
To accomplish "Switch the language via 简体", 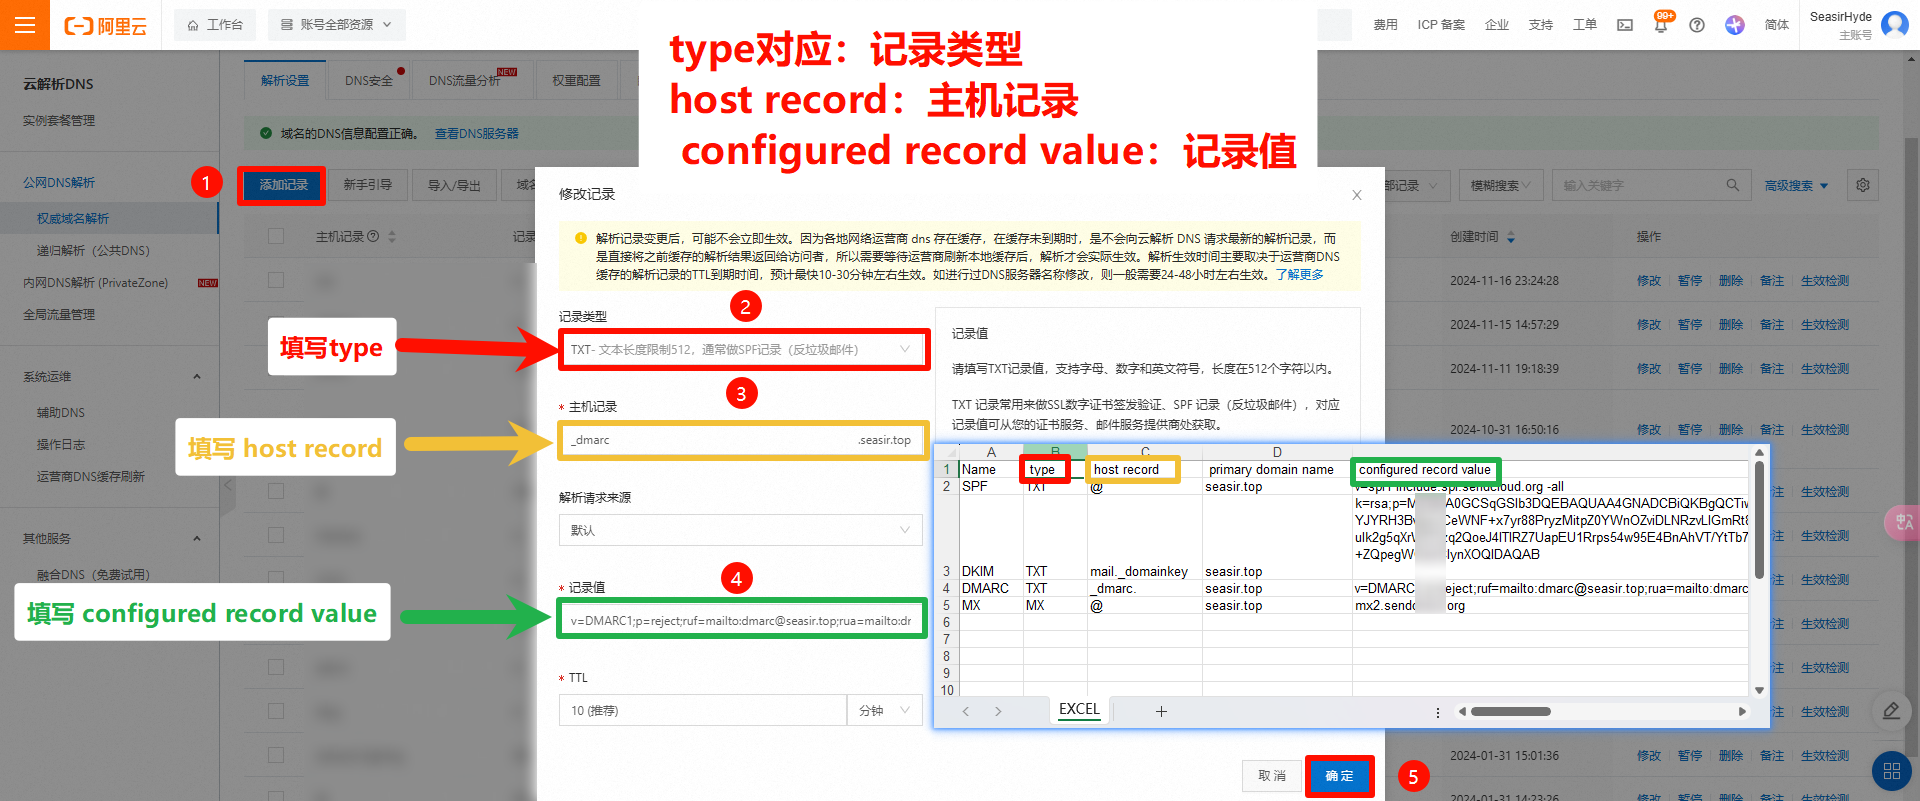I will (1777, 25).
